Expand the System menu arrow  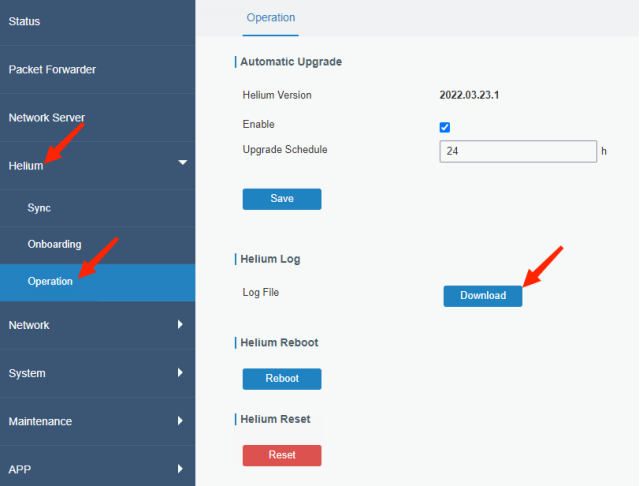pyautogui.click(x=180, y=373)
